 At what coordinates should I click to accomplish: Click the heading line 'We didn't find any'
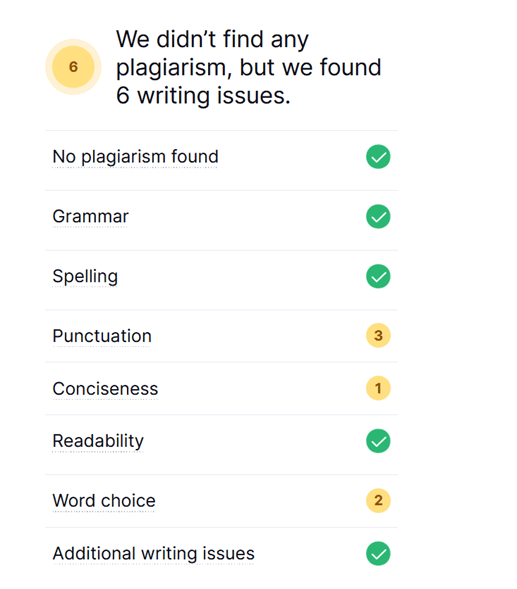(212, 39)
